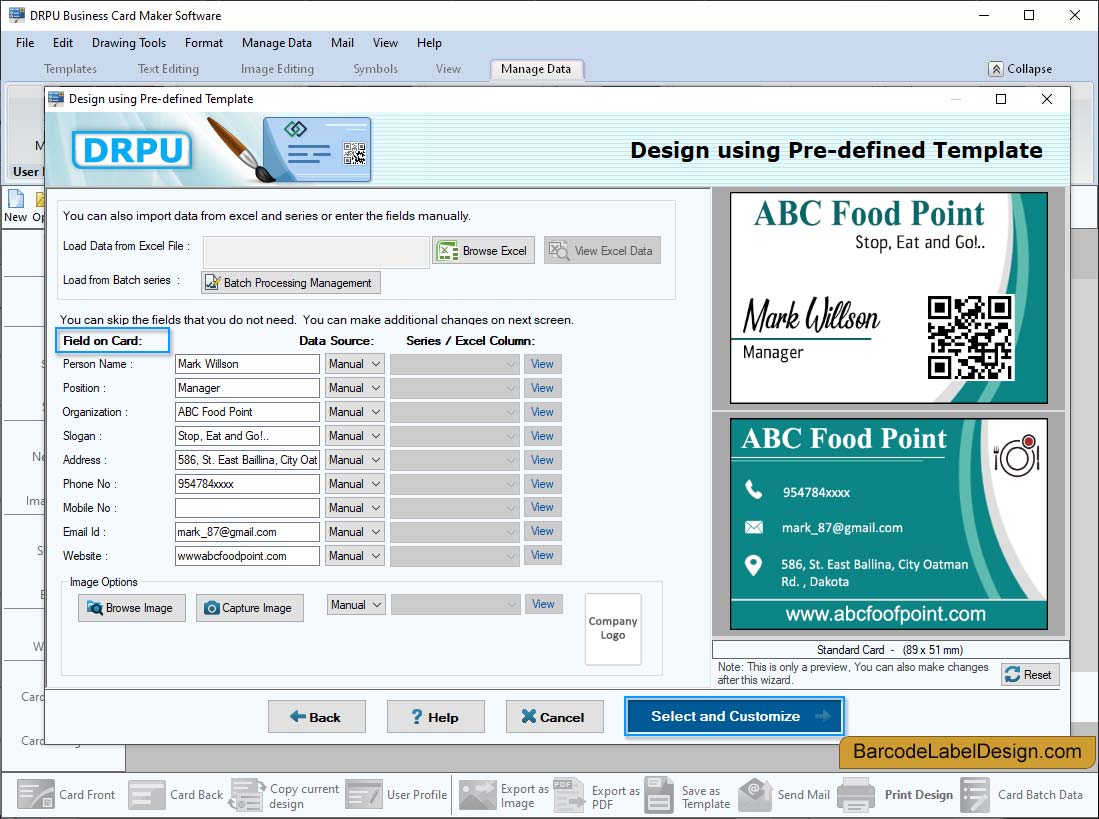The height and width of the screenshot is (819, 1099).
Task: Click the Email Id input field
Action: tap(247, 532)
